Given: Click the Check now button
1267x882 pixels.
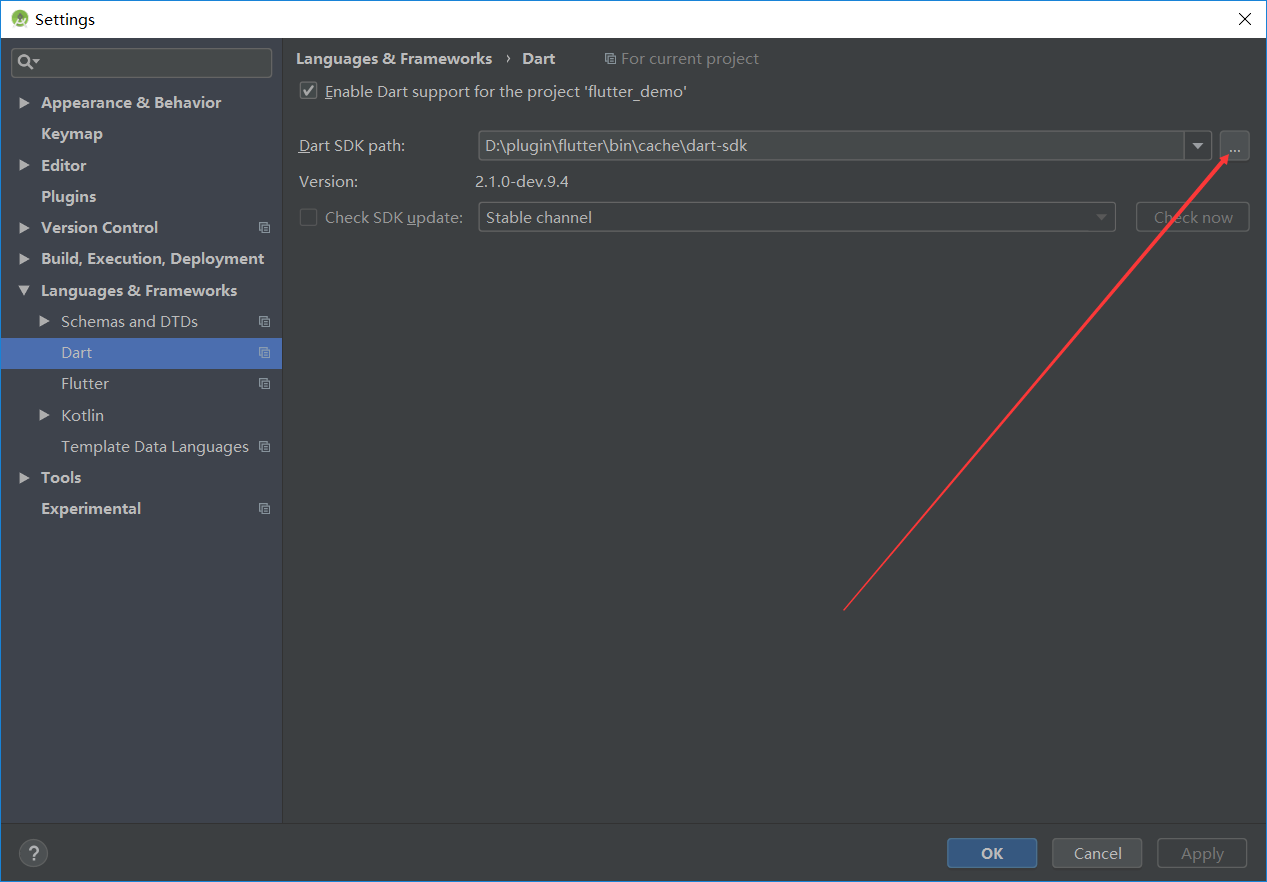Looking at the screenshot, I should 1193,217.
